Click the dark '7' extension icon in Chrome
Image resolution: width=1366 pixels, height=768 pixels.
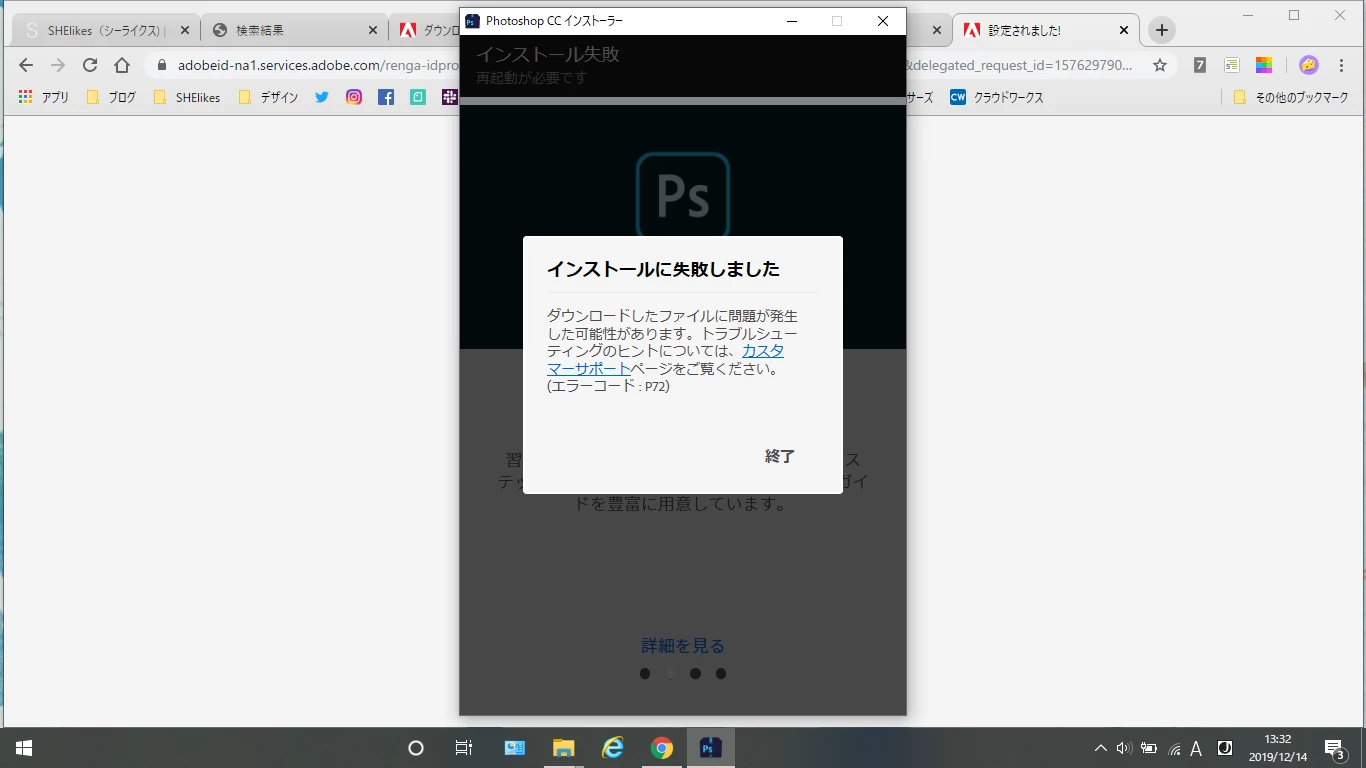pyautogui.click(x=1200, y=65)
